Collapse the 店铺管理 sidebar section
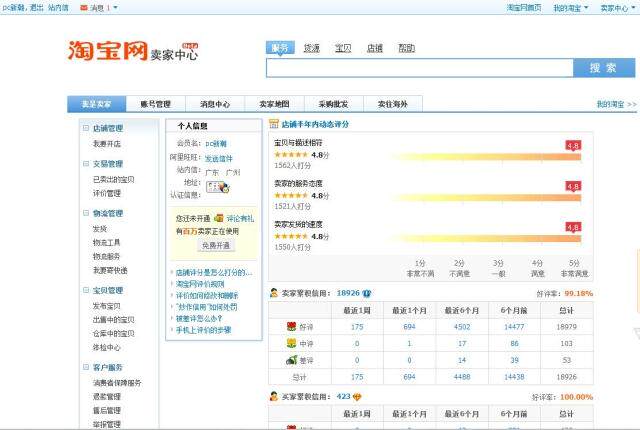The width and height of the screenshot is (640, 430). (86, 128)
